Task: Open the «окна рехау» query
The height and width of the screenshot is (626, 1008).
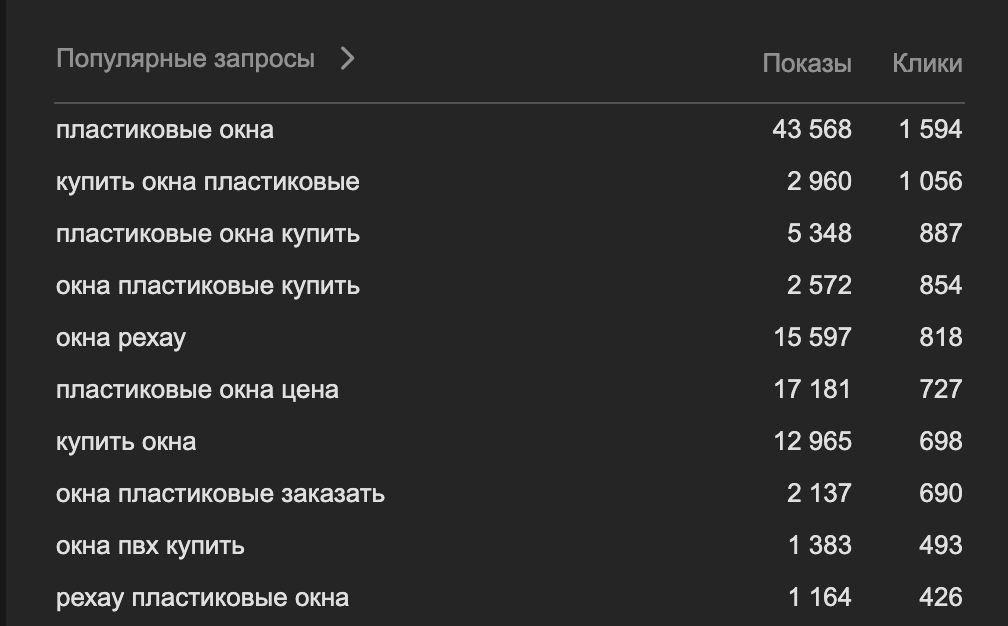Action: pyautogui.click(x=121, y=338)
